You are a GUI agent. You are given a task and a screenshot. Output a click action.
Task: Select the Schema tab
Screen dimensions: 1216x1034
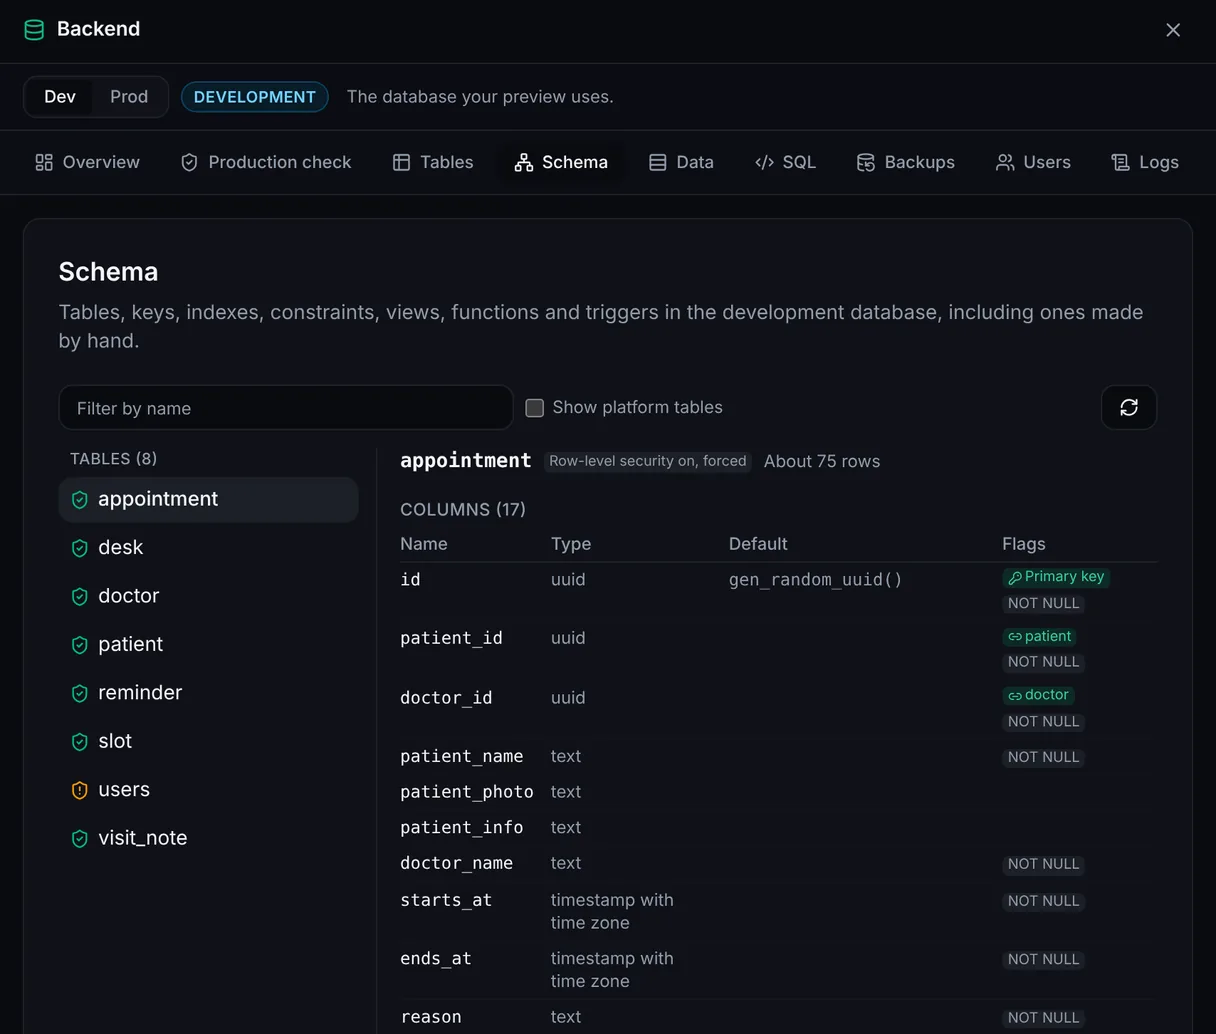561,162
